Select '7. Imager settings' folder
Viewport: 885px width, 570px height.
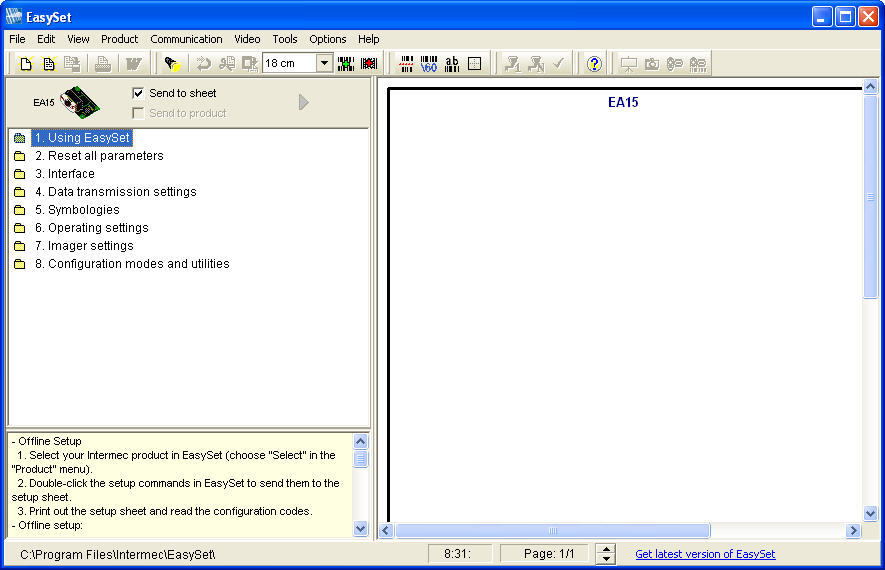pos(84,246)
